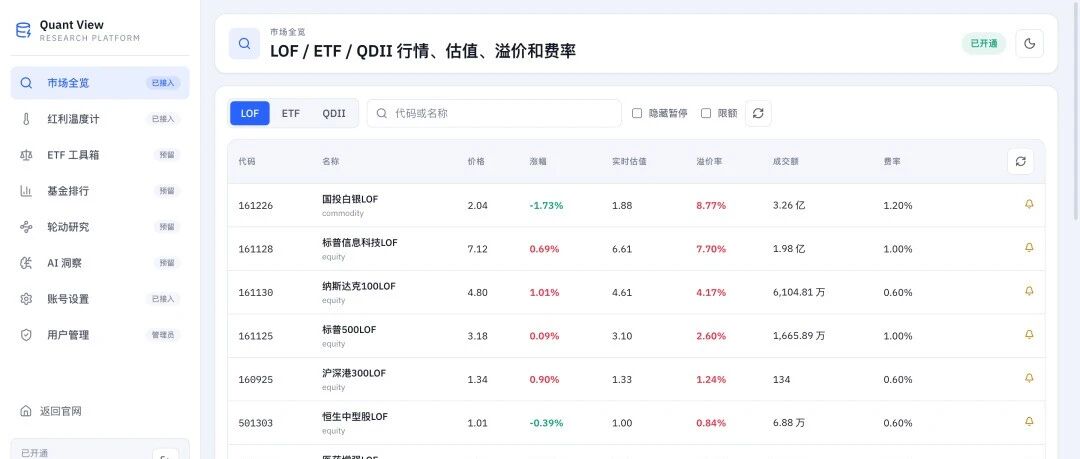Screen dimensions: 1080x459
Task: Enable the 隐藏暂停 checkbox
Action: click(x=637, y=113)
